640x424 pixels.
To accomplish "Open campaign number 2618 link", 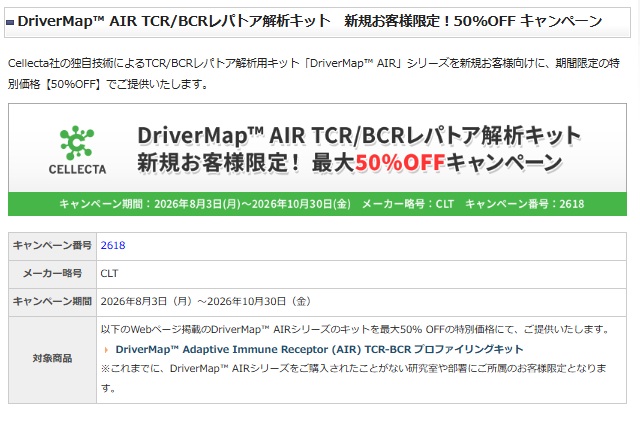I will pyautogui.click(x=113, y=245).
